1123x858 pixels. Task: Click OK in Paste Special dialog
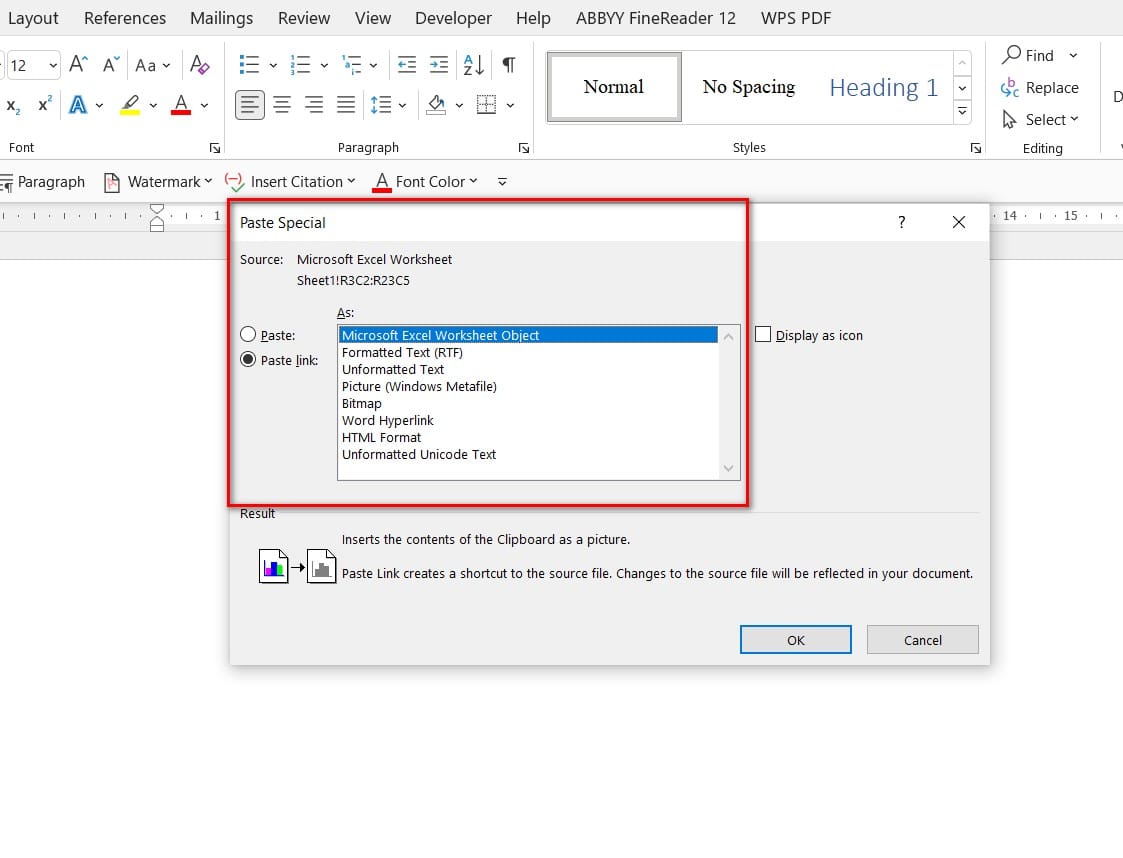[796, 640]
